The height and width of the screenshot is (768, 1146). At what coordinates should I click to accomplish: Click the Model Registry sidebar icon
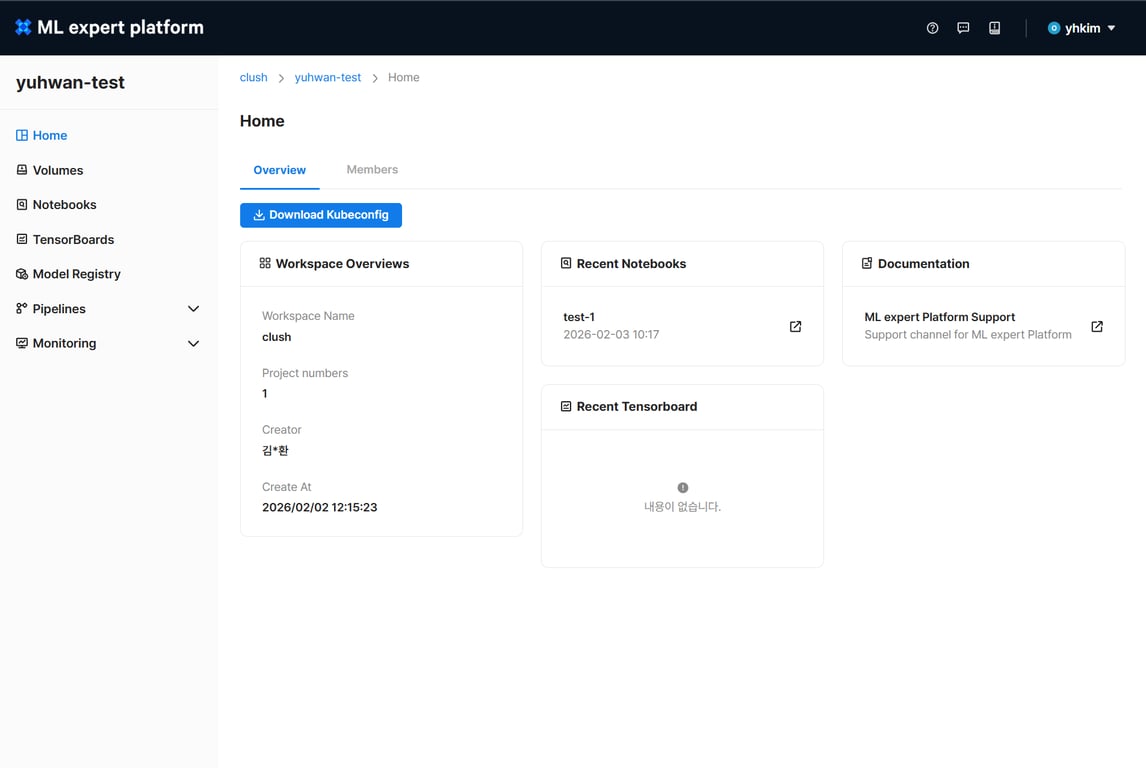pos(22,274)
